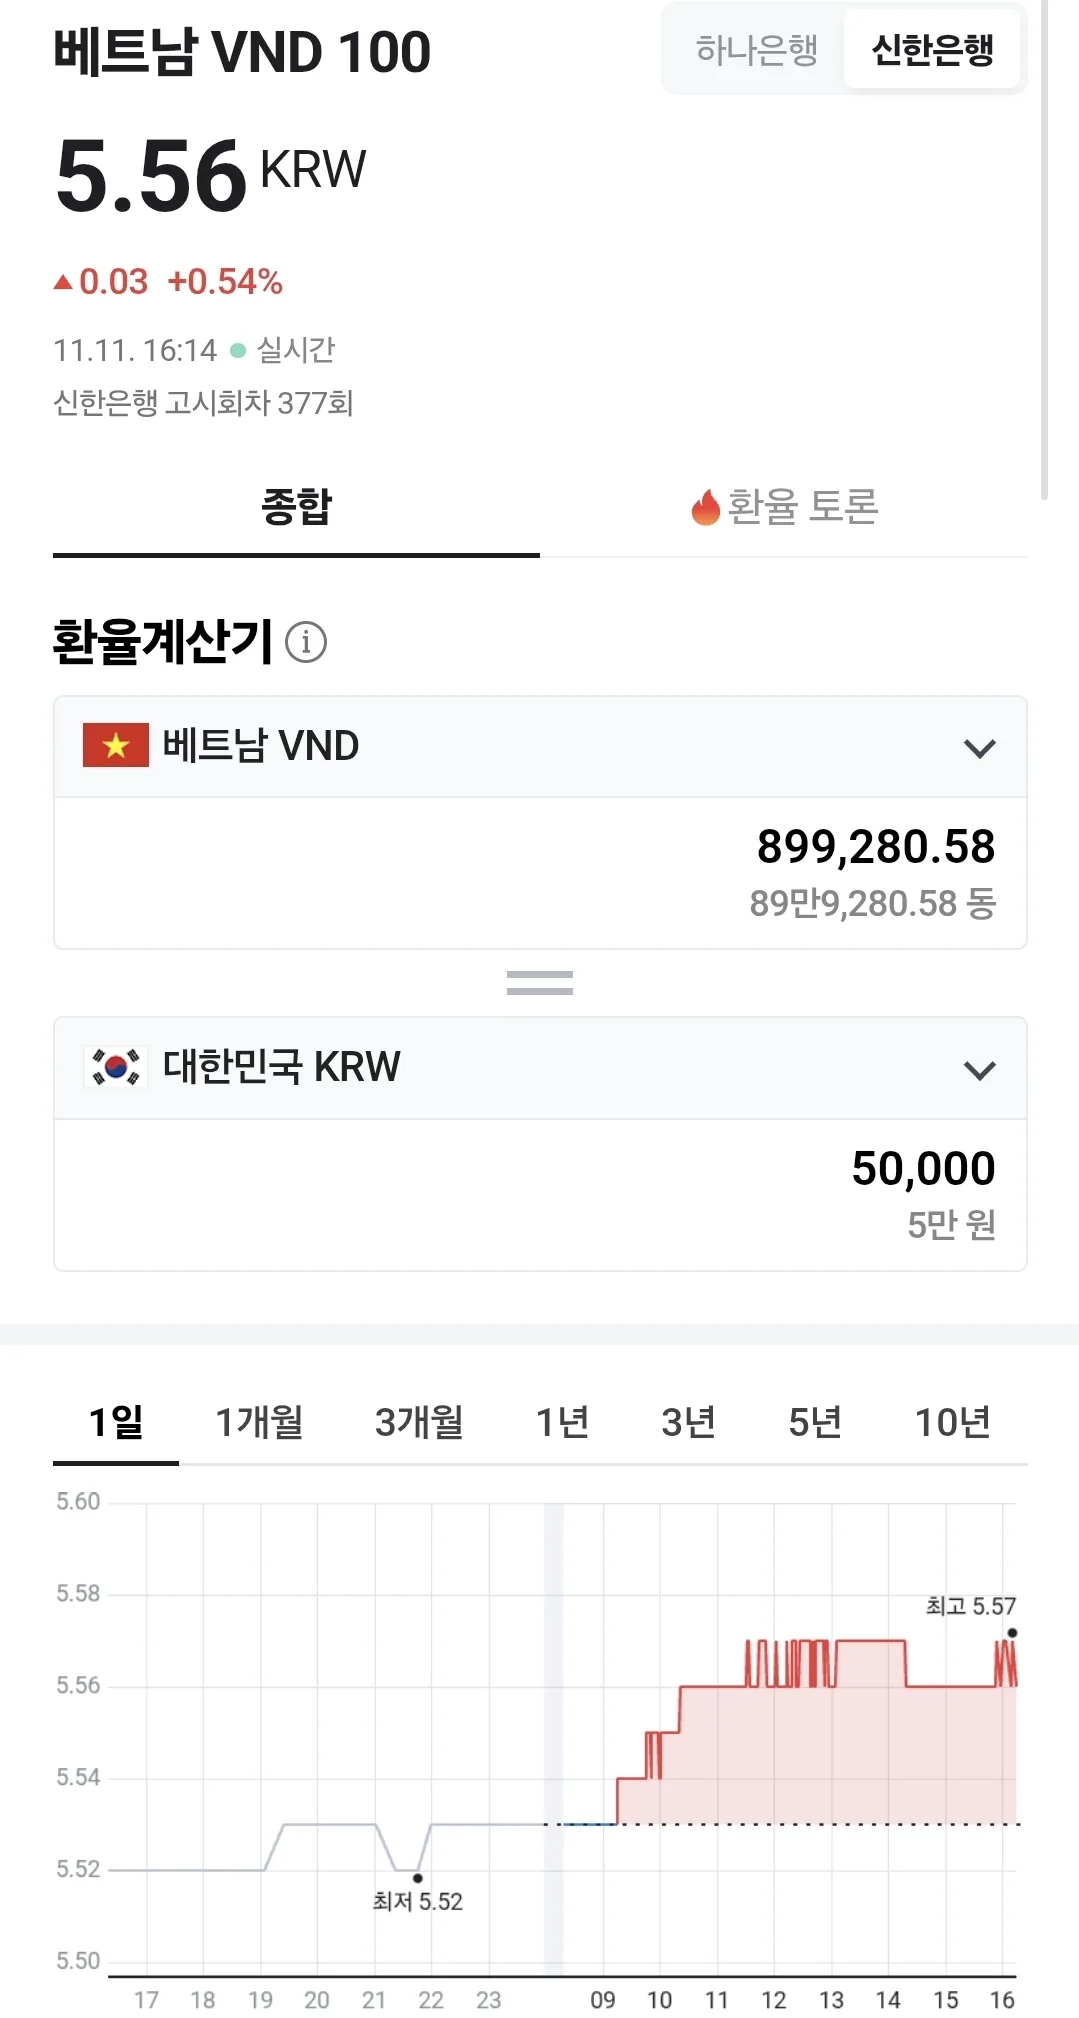Switch chart to 10년 range
Image resolution: width=1079 pixels, height=2018 pixels.
[952, 1421]
